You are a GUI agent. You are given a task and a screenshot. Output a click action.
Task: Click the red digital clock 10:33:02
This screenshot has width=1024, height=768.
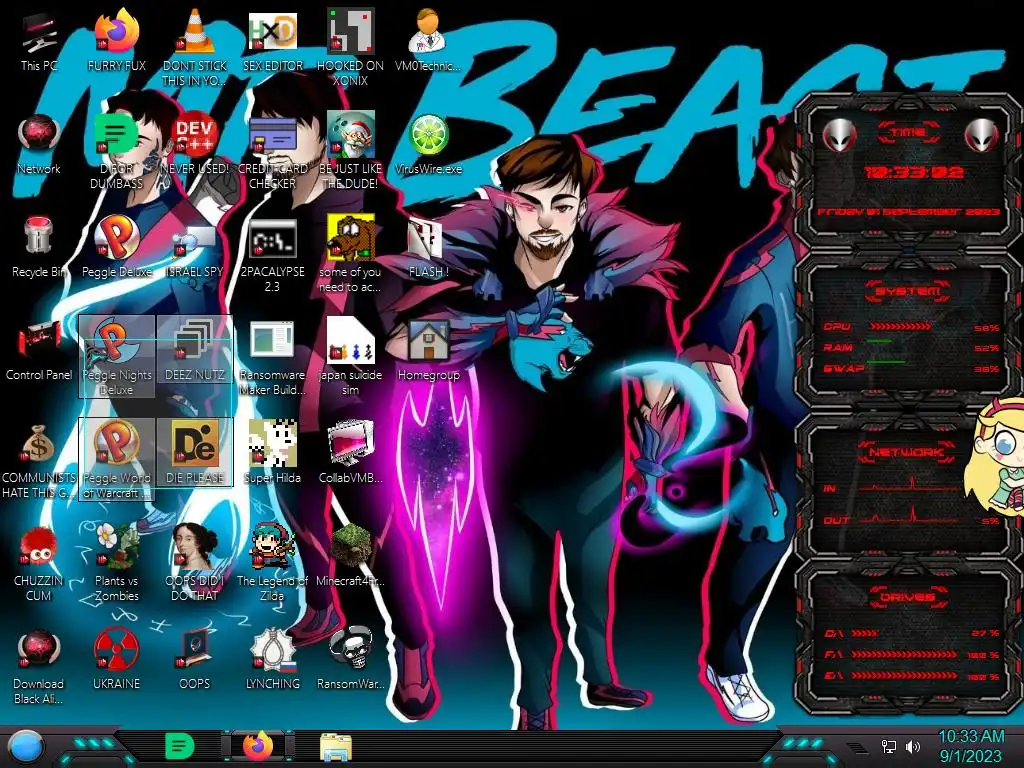(913, 172)
